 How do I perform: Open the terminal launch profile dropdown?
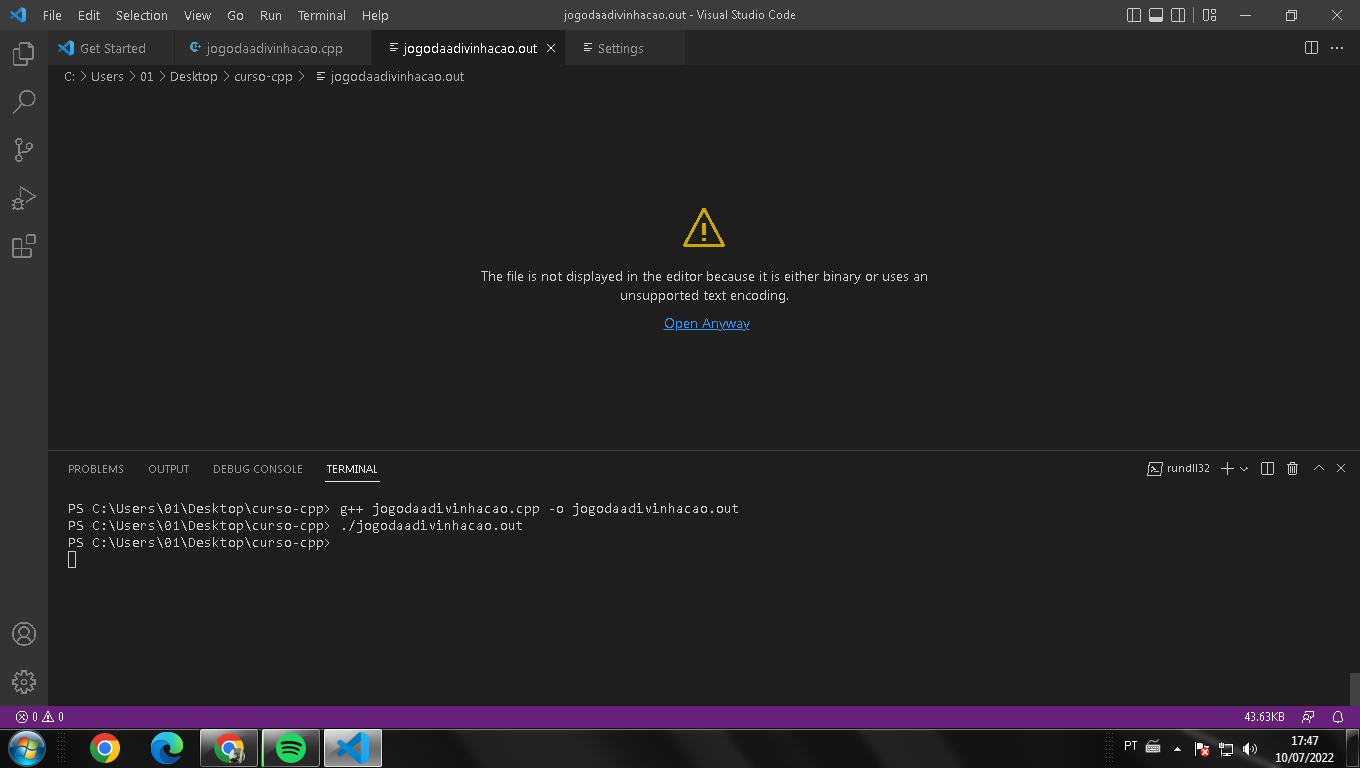[x=1244, y=469]
